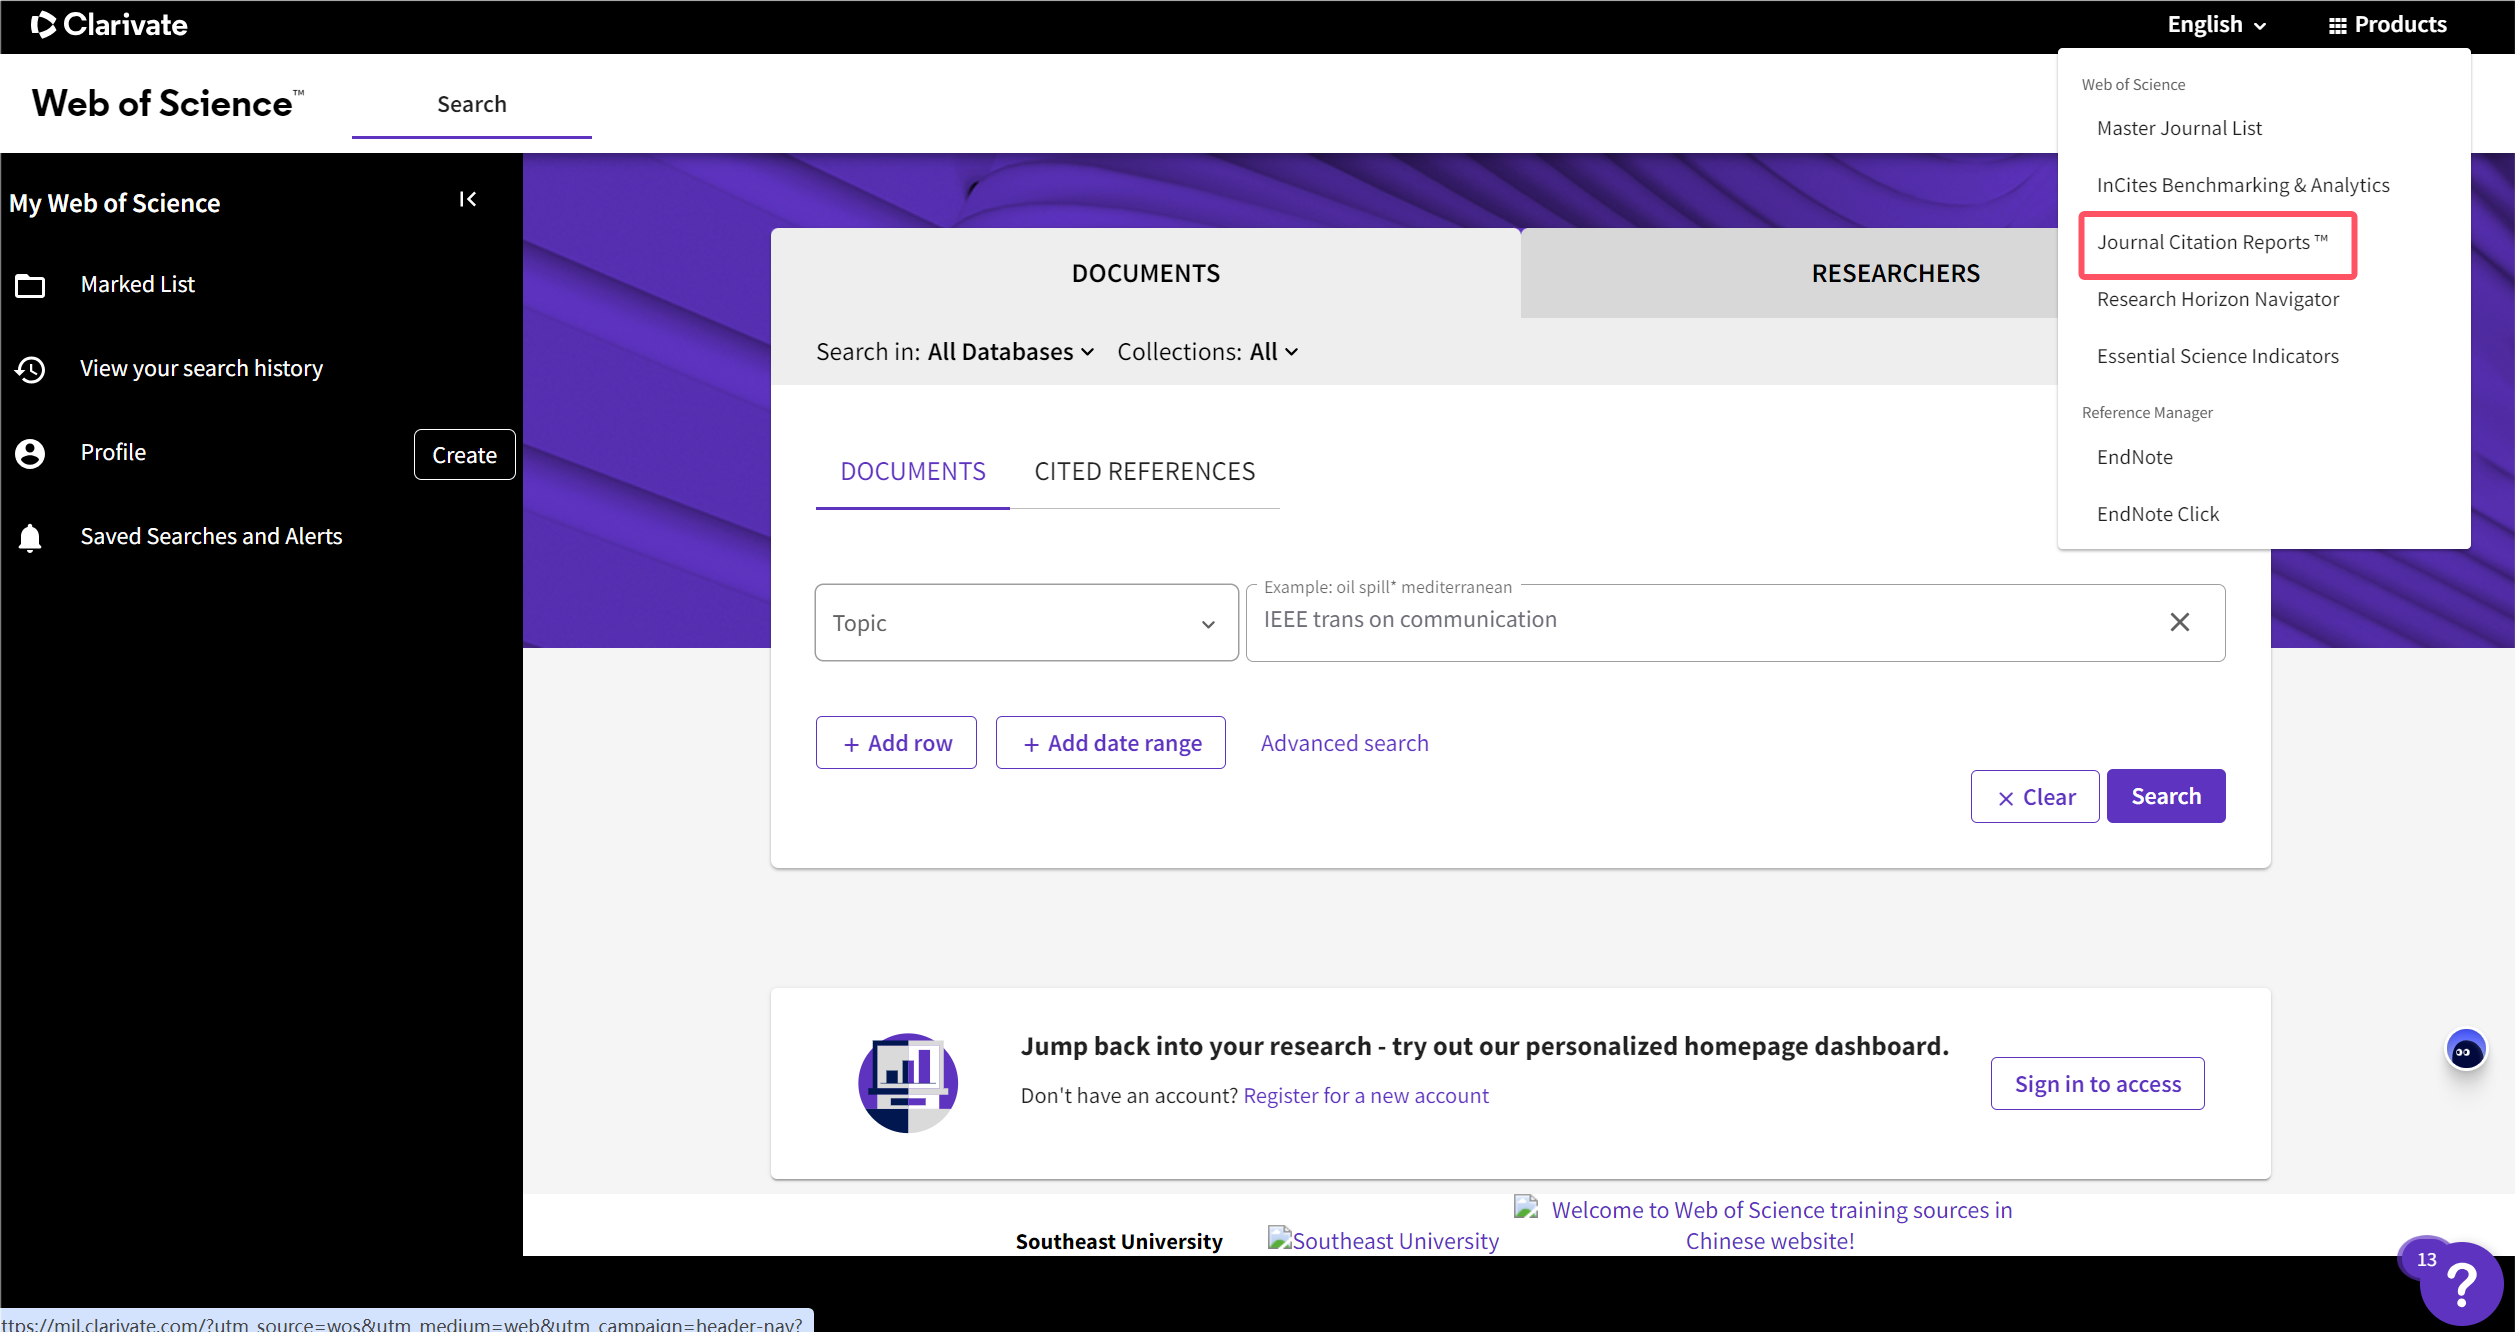2515x1332 pixels.
Task: Open EndNote from Products menu
Action: pos(2134,457)
